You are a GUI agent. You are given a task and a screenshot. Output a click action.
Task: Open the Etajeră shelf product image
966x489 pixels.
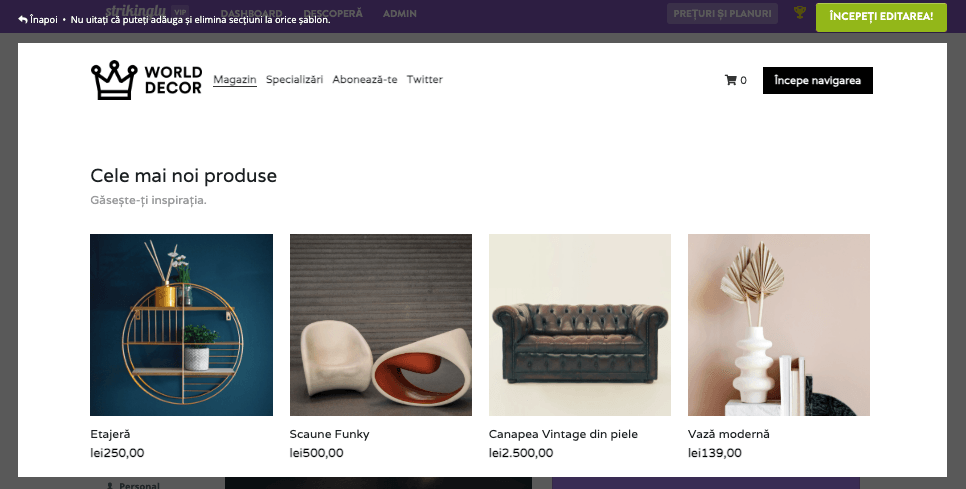(x=181, y=324)
